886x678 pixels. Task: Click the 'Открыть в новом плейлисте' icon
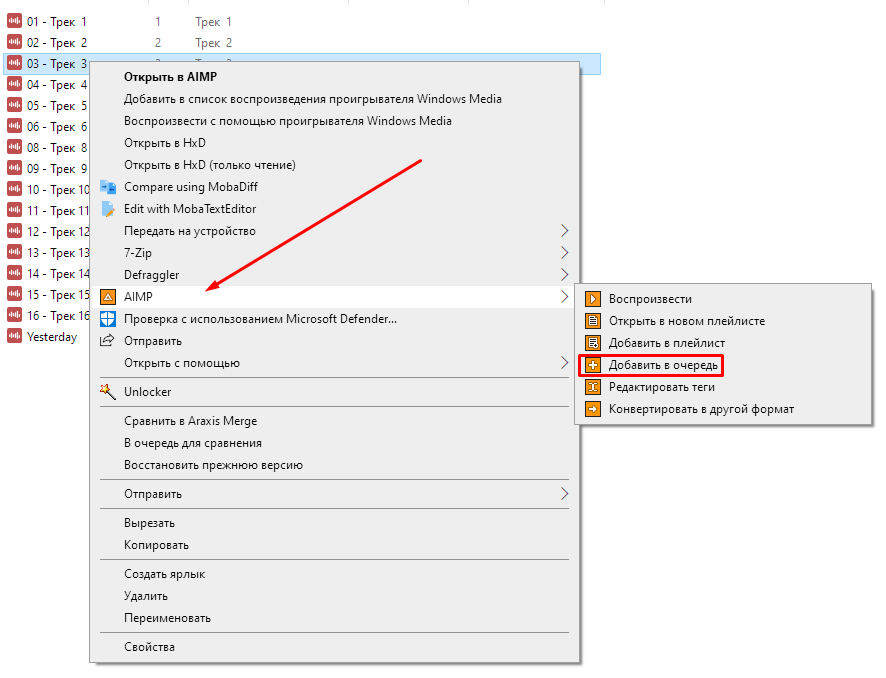(x=593, y=321)
